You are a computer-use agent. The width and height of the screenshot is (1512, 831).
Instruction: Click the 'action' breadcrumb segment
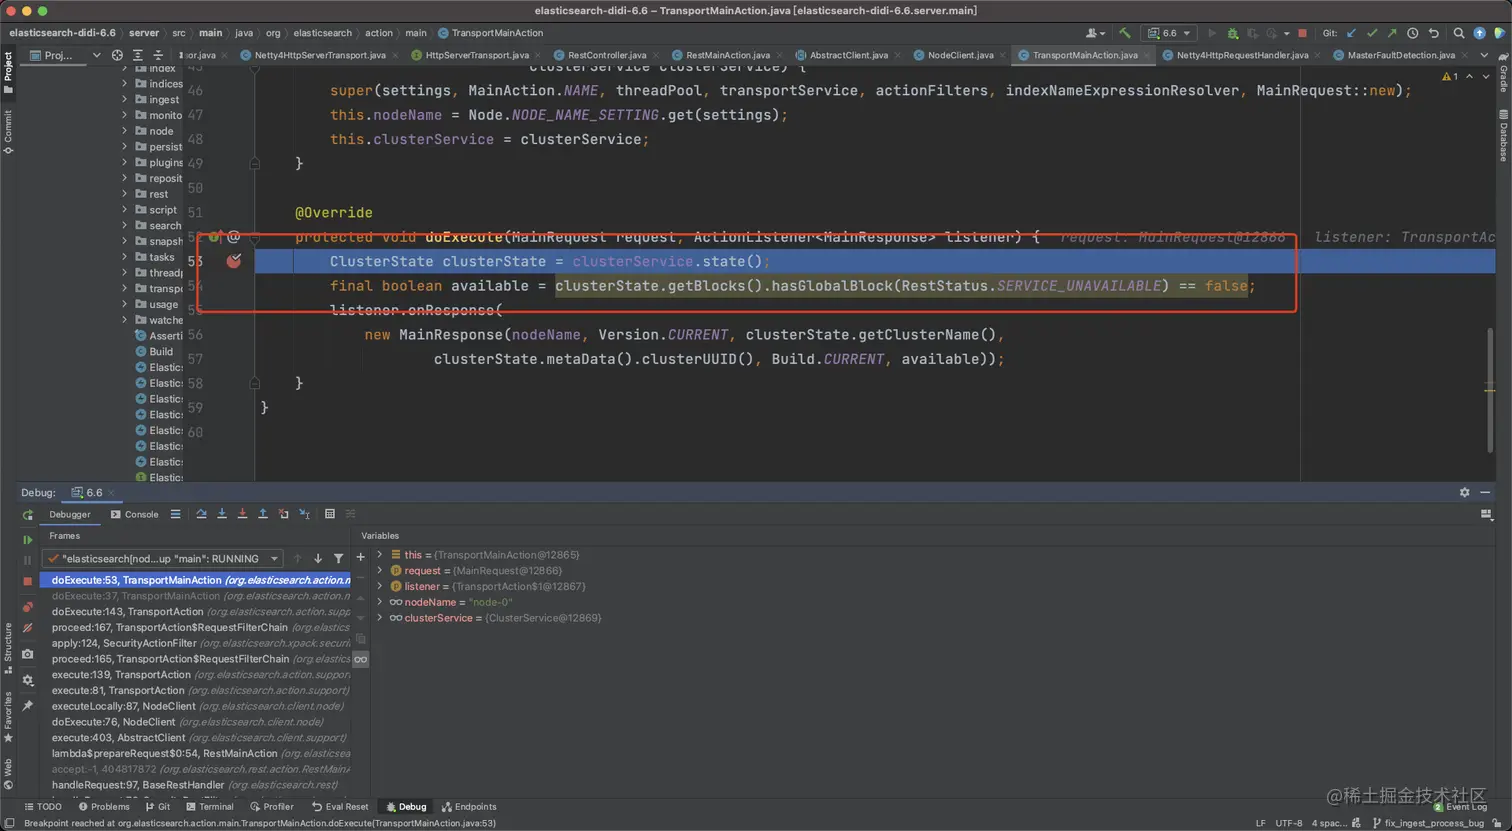coord(379,33)
